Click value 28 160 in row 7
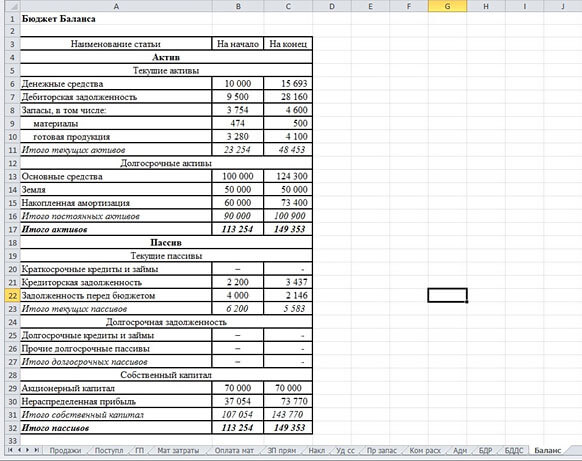The width and height of the screenshot is (582, 461). (288, 97)
